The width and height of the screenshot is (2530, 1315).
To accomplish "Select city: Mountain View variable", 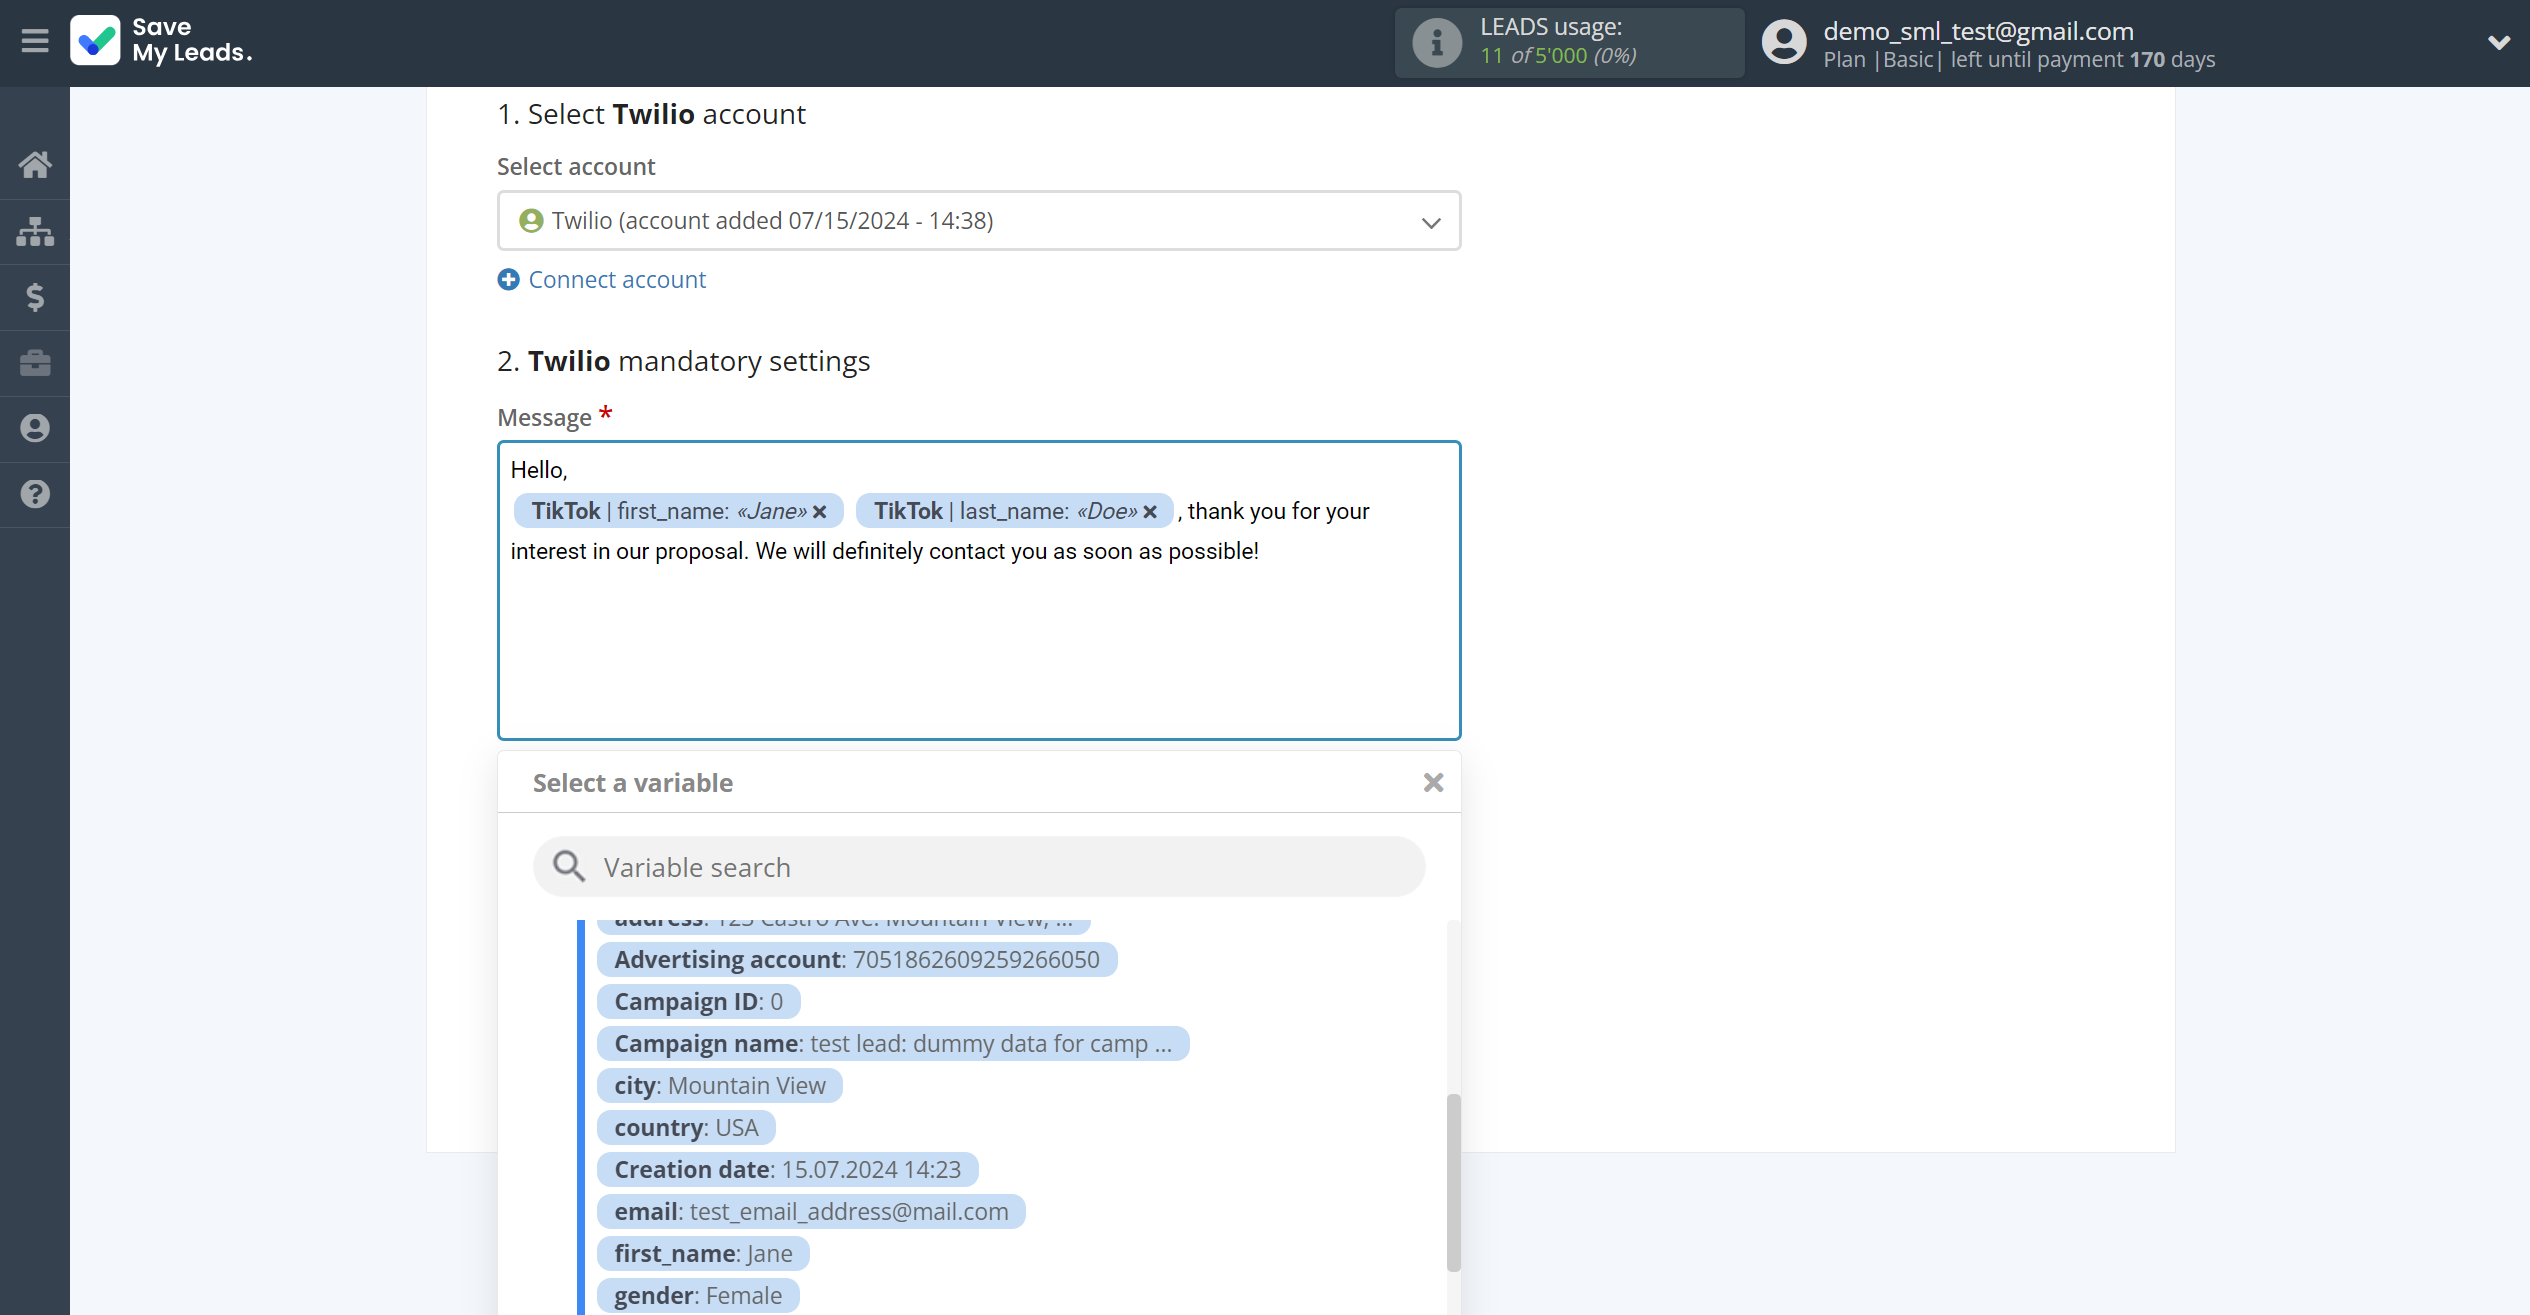I will tap(720, 1086).
